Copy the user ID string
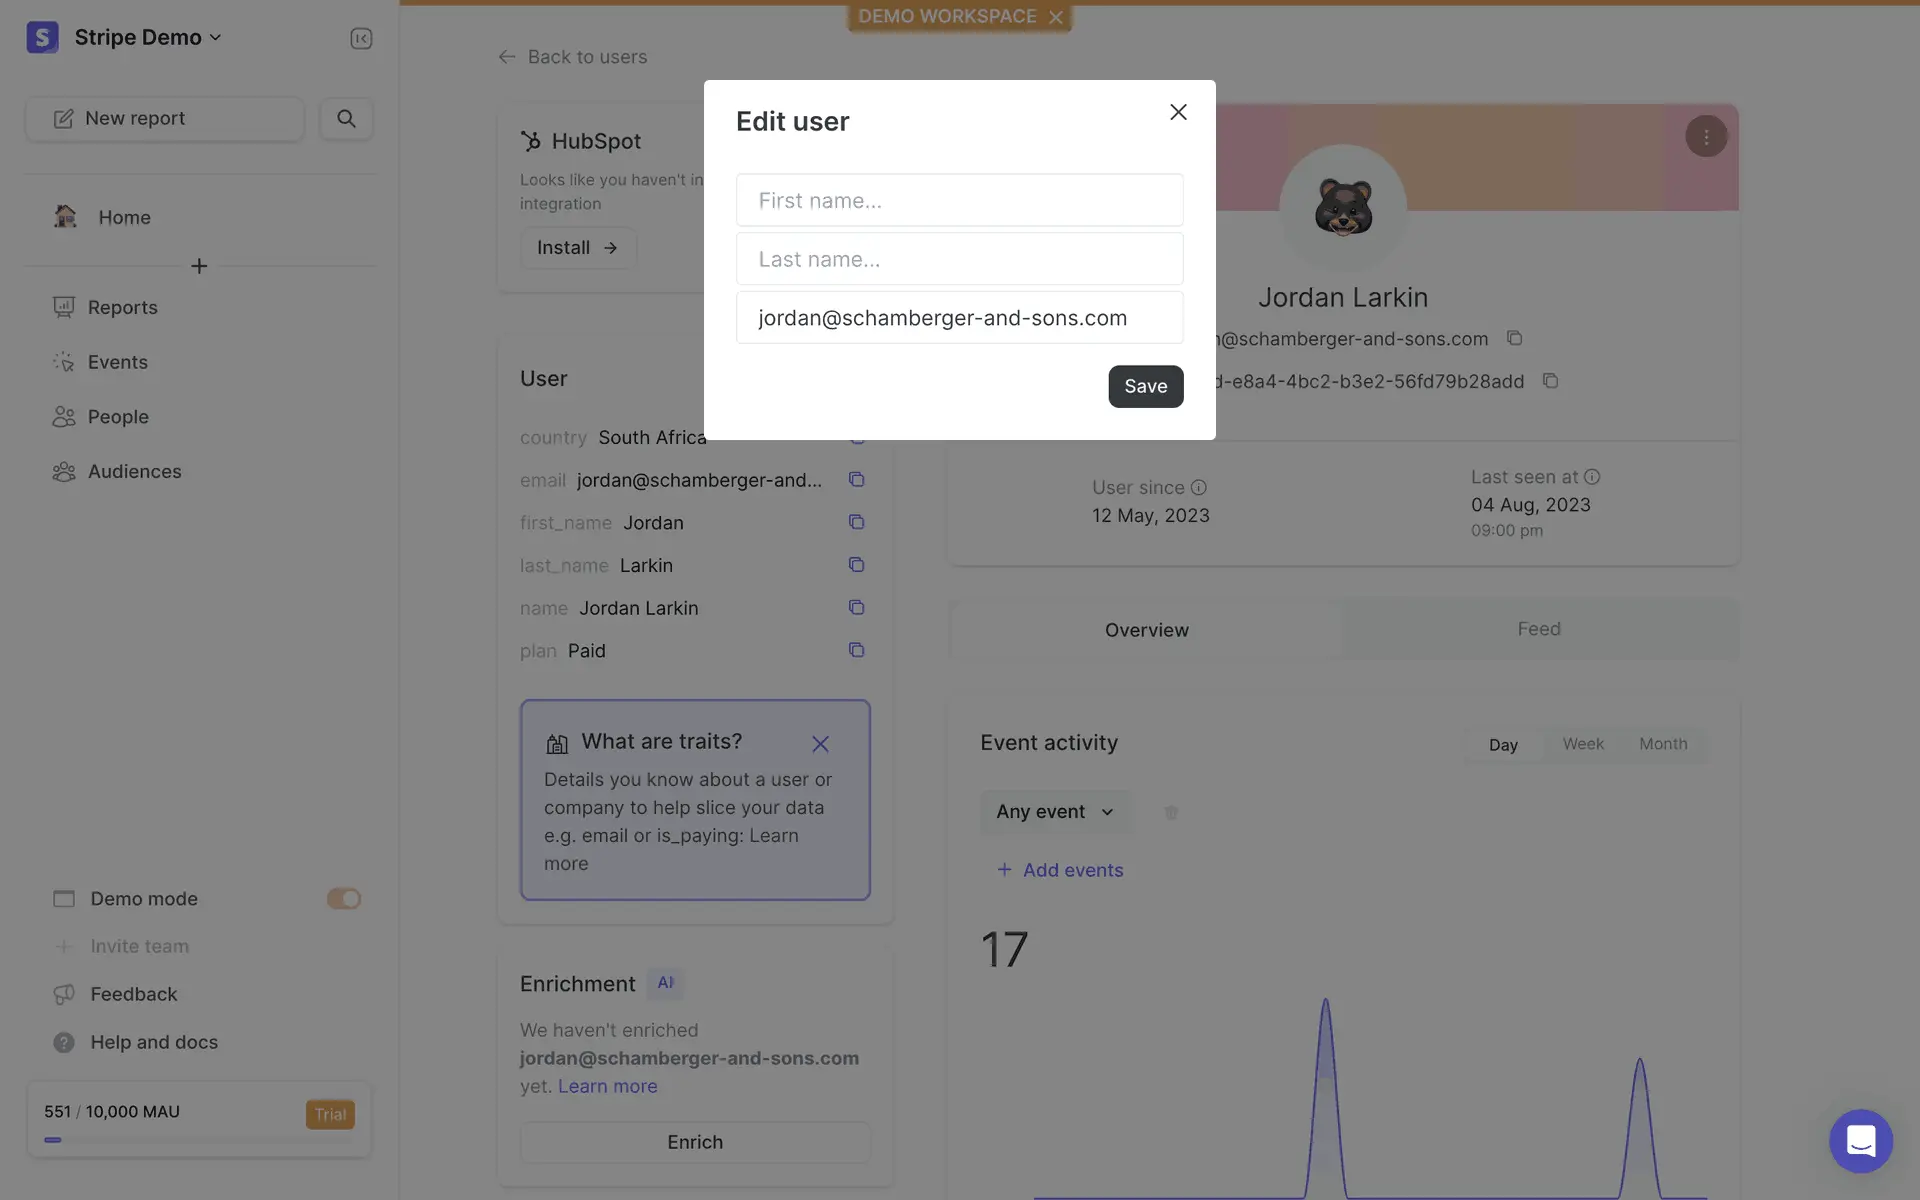The height and width of the screenshot is (1200, 1920). (1550, 381)
